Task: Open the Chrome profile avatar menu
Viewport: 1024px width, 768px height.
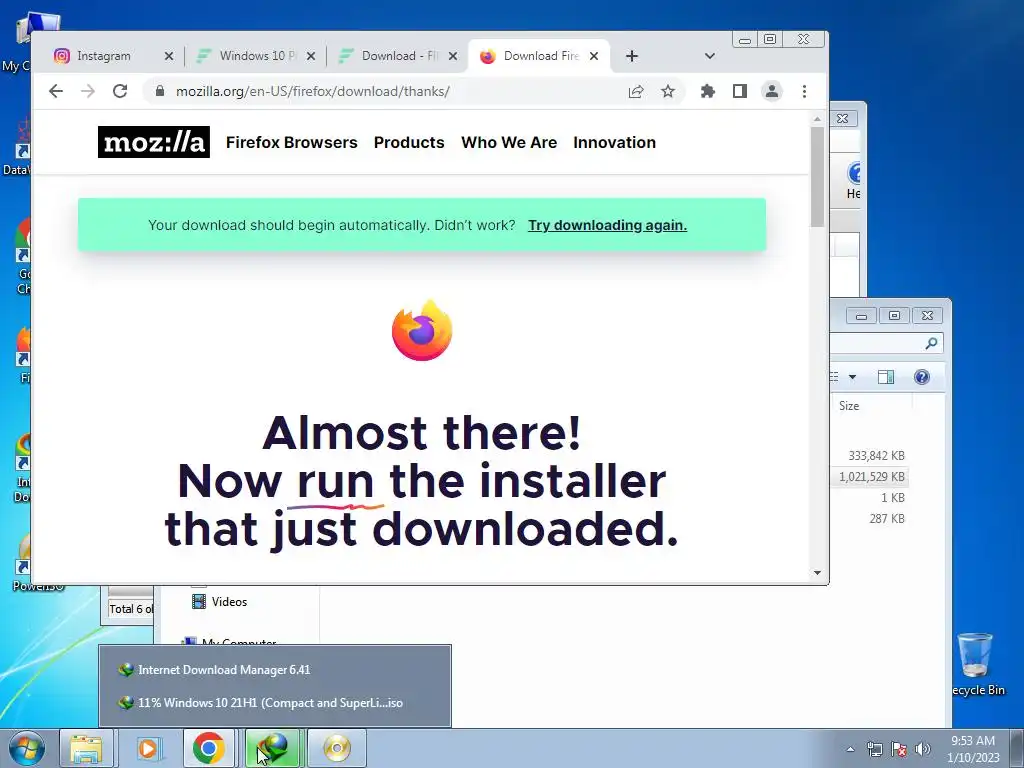Action: coord(772,91)
